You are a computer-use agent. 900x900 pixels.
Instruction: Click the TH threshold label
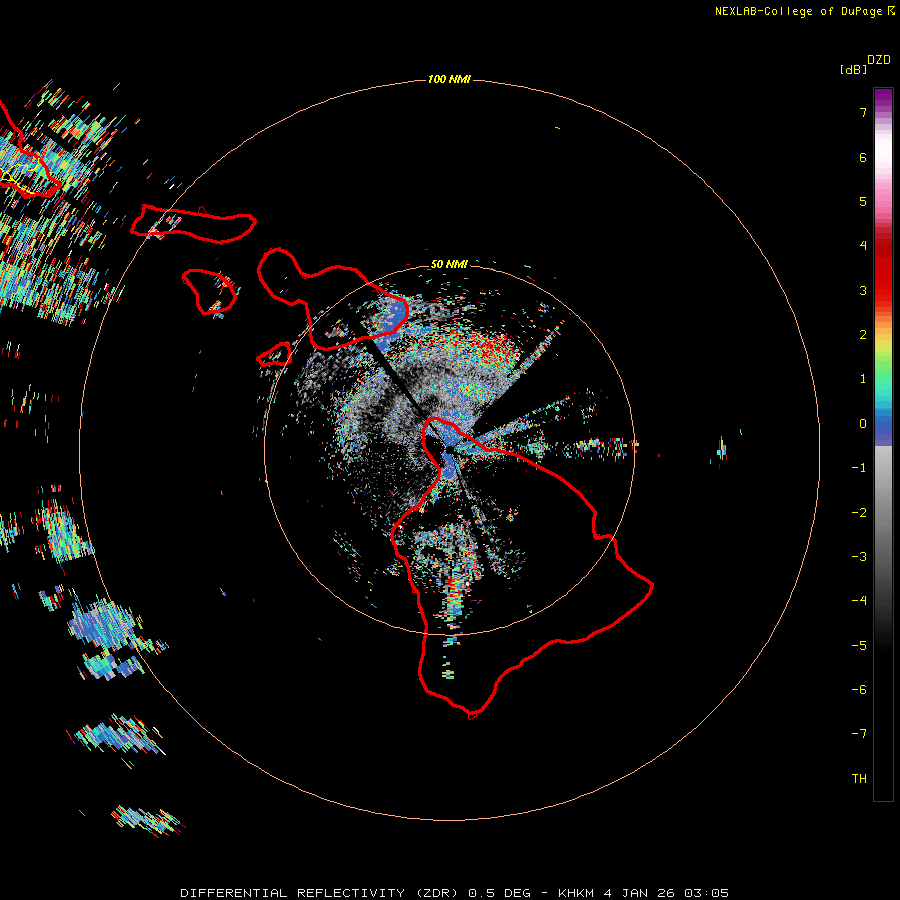(x=859, y=779)
